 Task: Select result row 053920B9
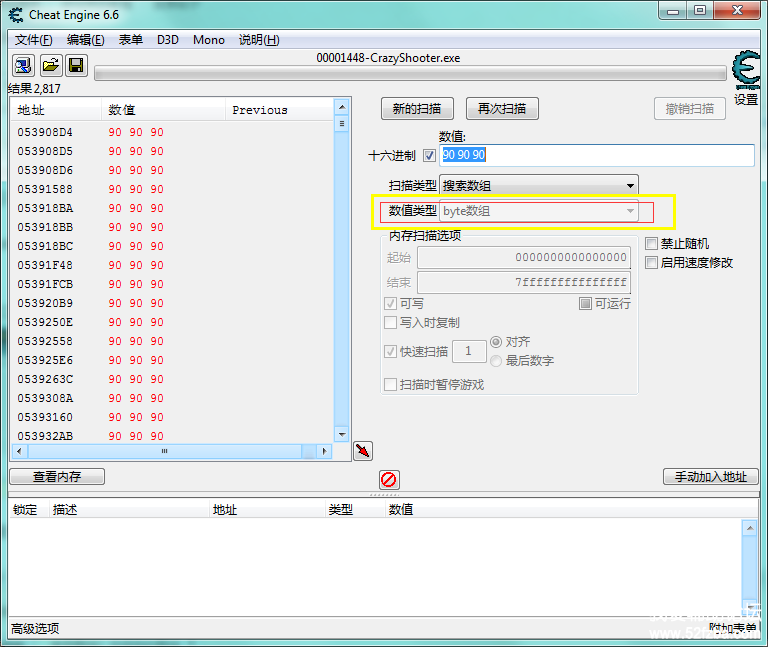click(172, 303)
